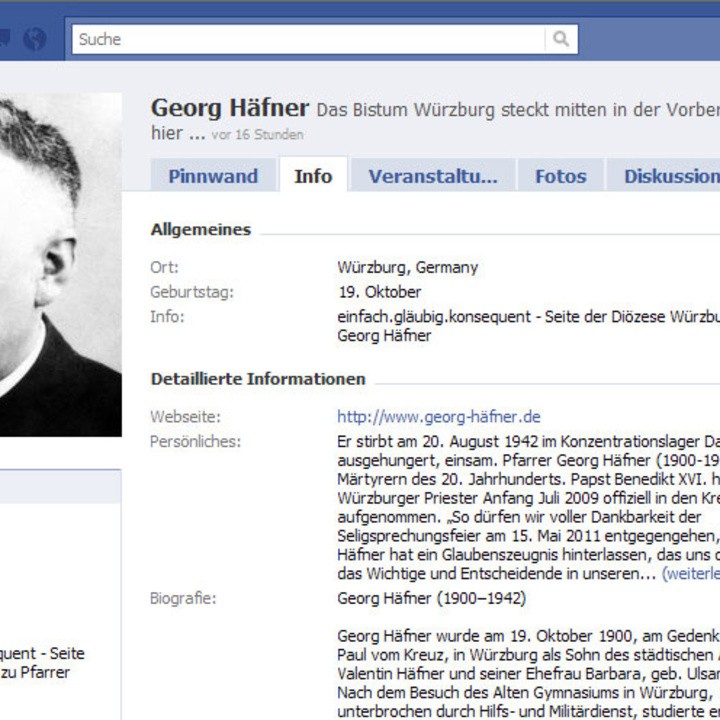Click the light blue sidebar box header

(60, 486)
